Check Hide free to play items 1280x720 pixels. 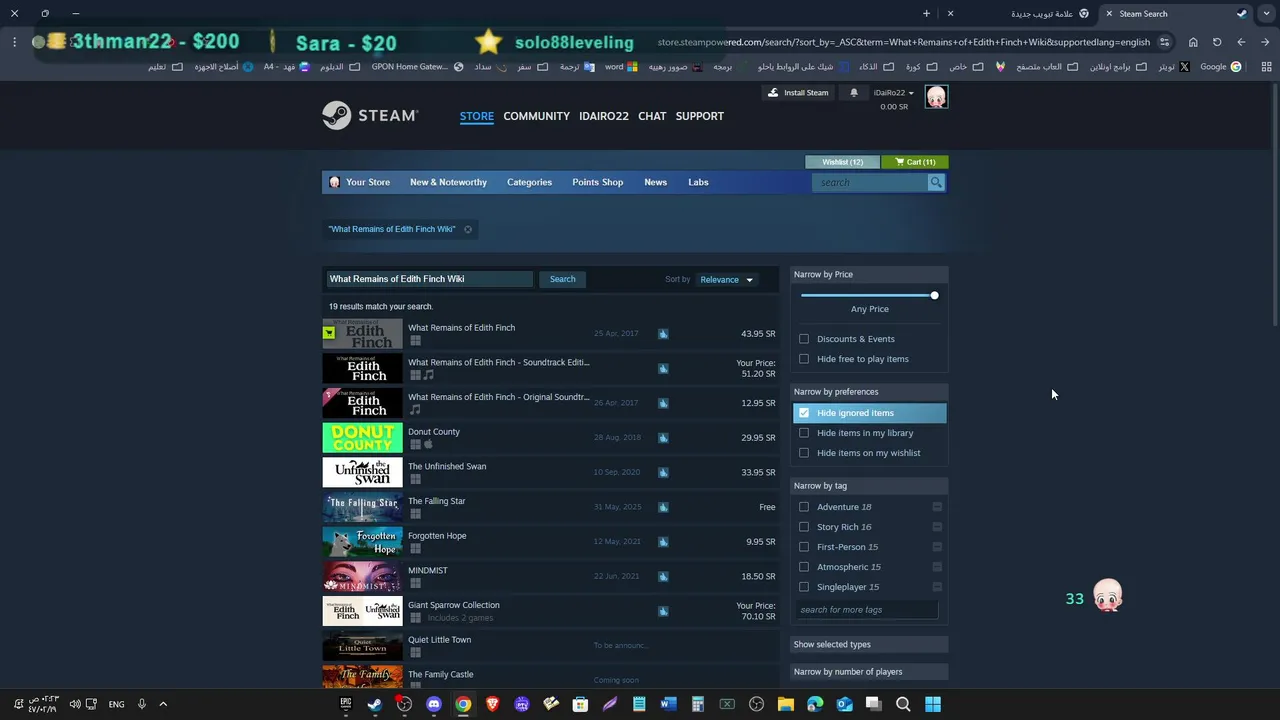804,359
